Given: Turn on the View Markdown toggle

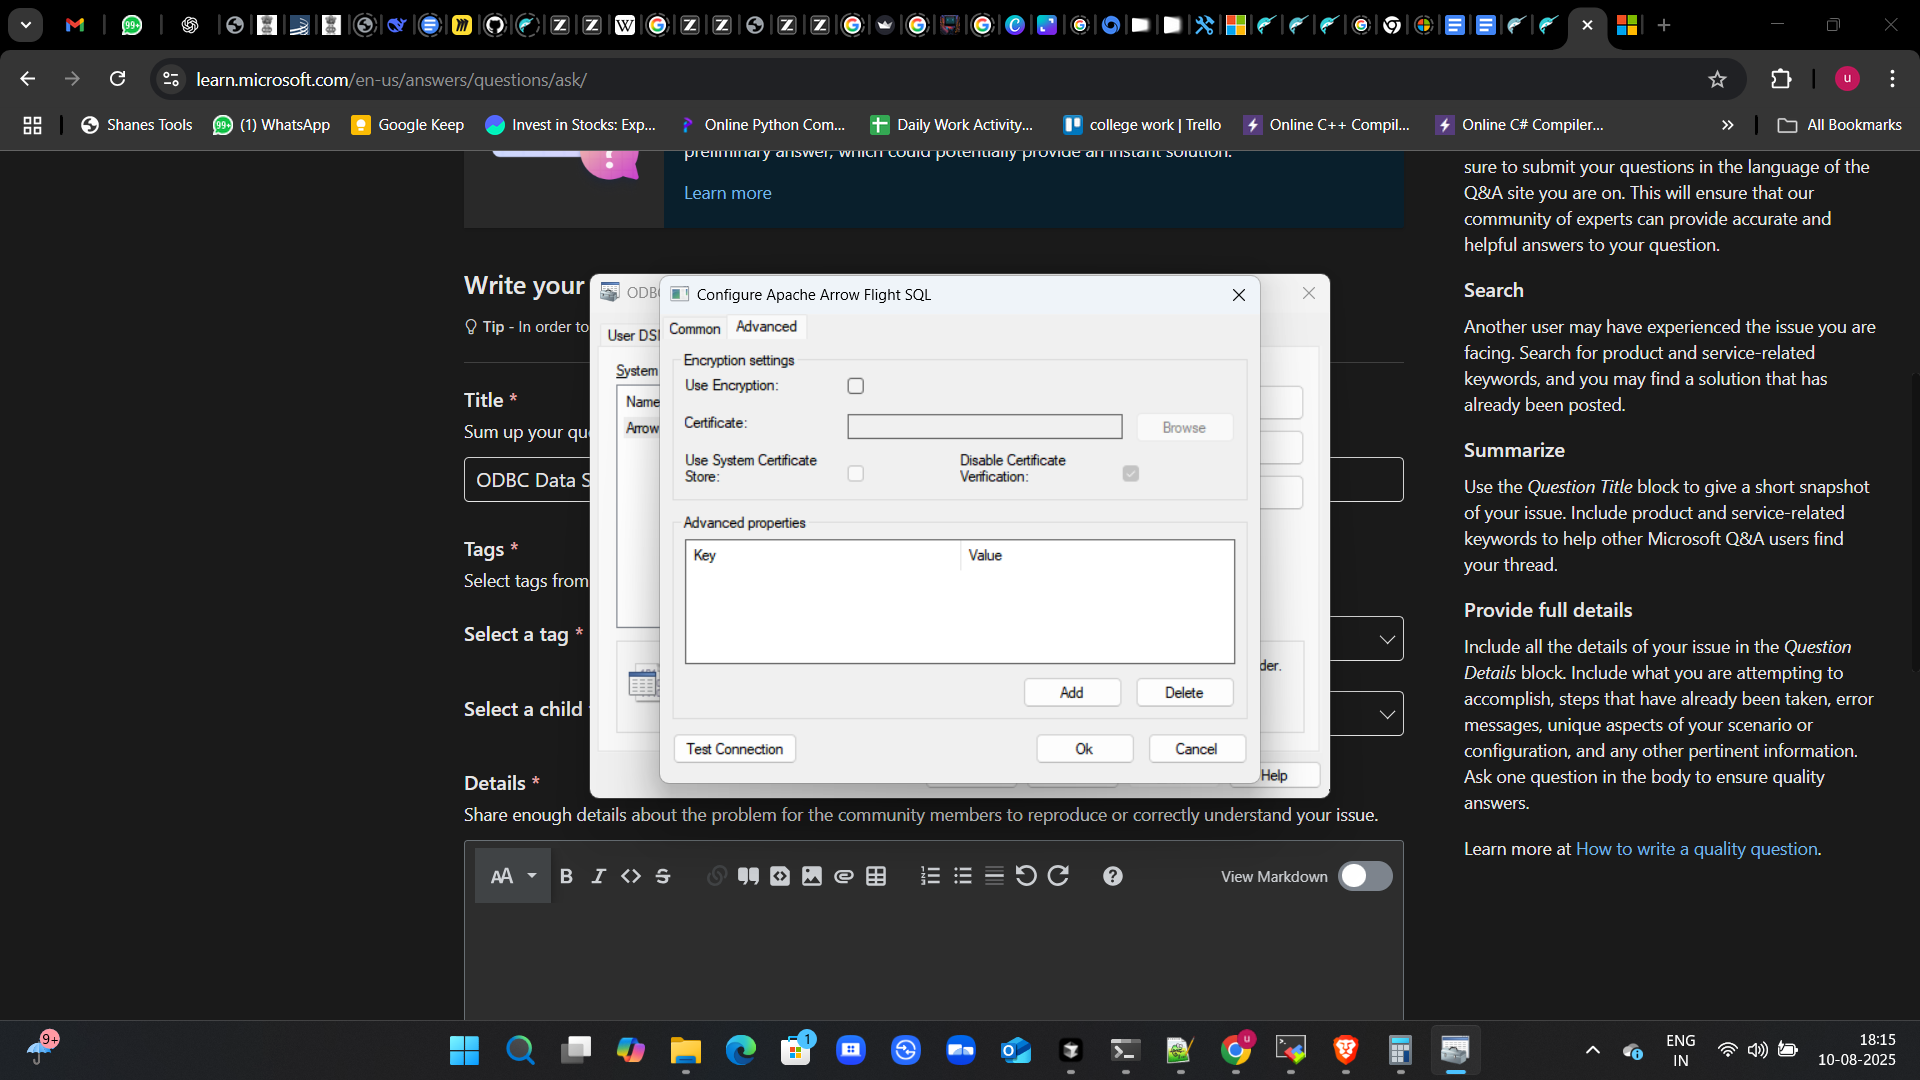Looking at the screenshot, I should coord(1364,876).
